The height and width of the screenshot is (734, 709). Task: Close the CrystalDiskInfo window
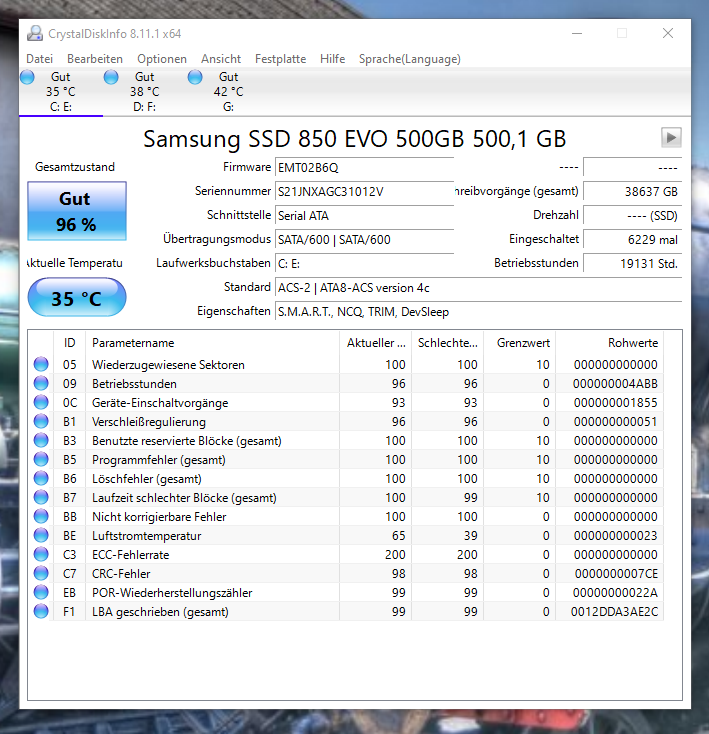[668, 33]
